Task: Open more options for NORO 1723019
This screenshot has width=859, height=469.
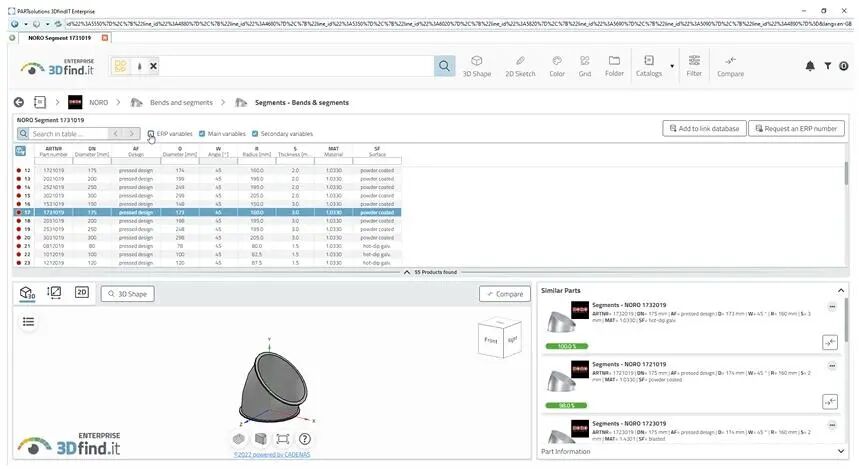Action: pos(832,425)
